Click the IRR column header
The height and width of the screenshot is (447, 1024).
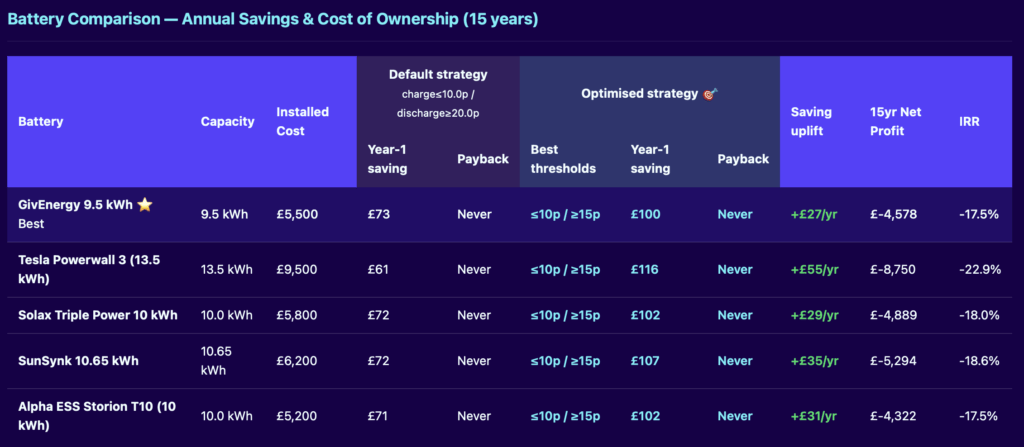(x=969, y=121)
